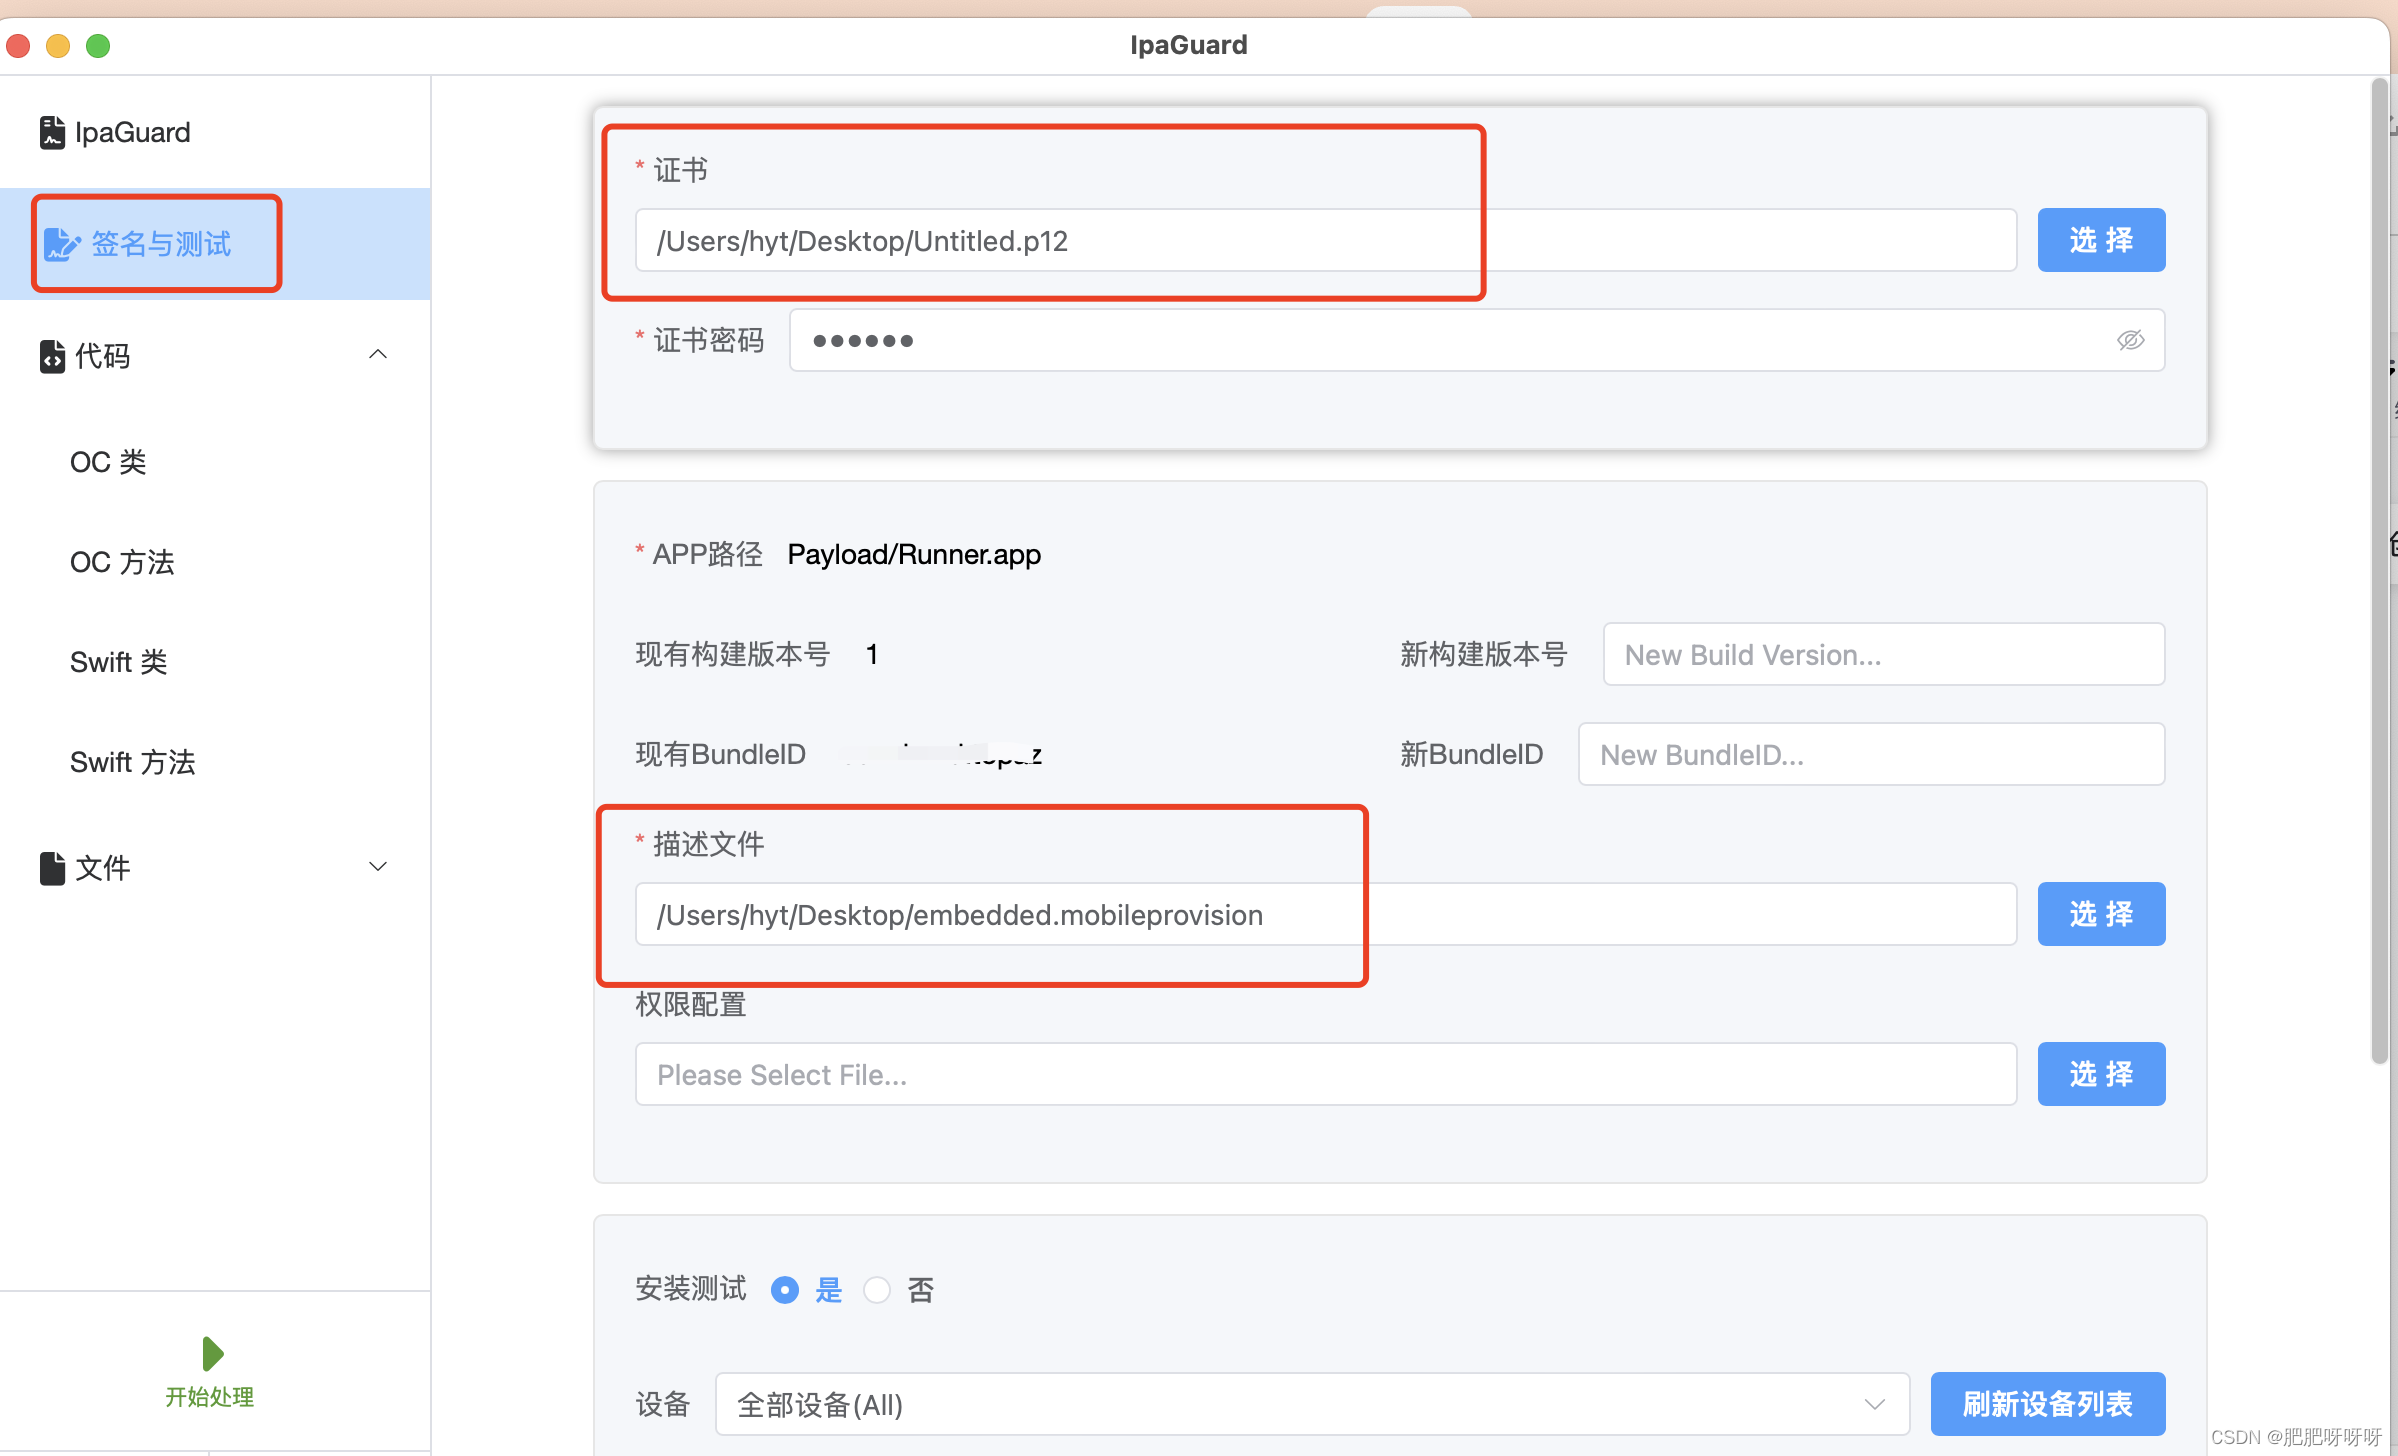This screenshot has height=1456, width=2398.
Task: Select 否 radio button for install test
Action: 877,1290
